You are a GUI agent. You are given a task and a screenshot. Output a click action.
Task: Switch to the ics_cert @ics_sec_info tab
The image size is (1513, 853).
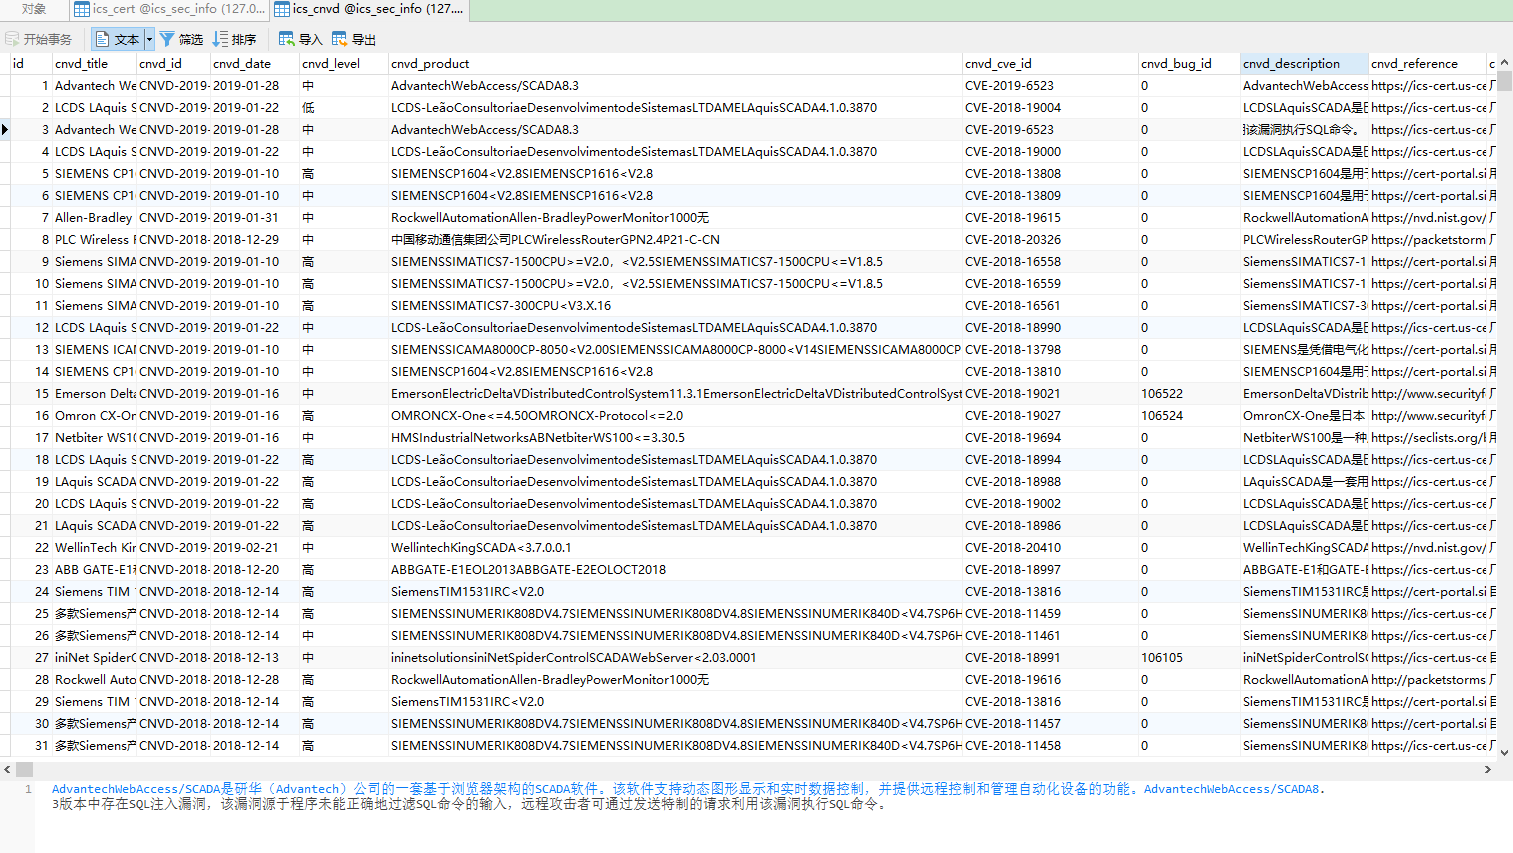pos(170,9)
